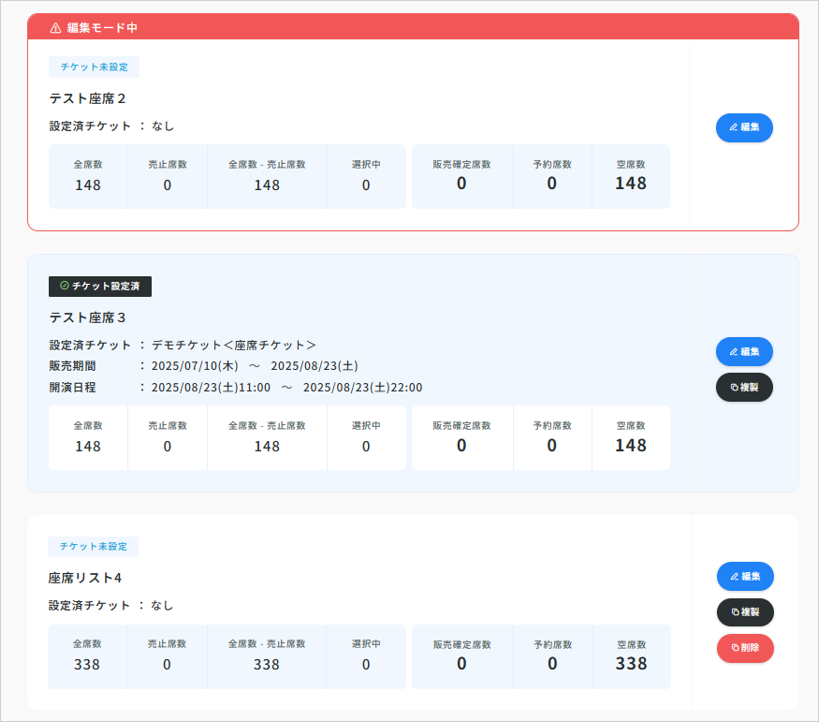
Task: Click the 全席数 148 cell in テスト座席2
Action: [88, 175]
